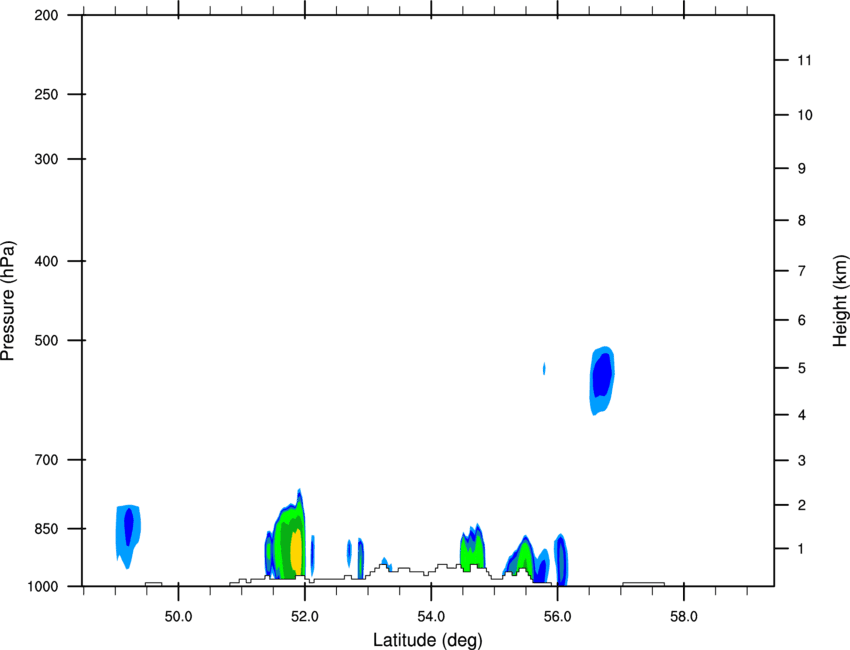850x650 pixels.
Task: Click pressure tick label 1000
Action: point(43,586)
